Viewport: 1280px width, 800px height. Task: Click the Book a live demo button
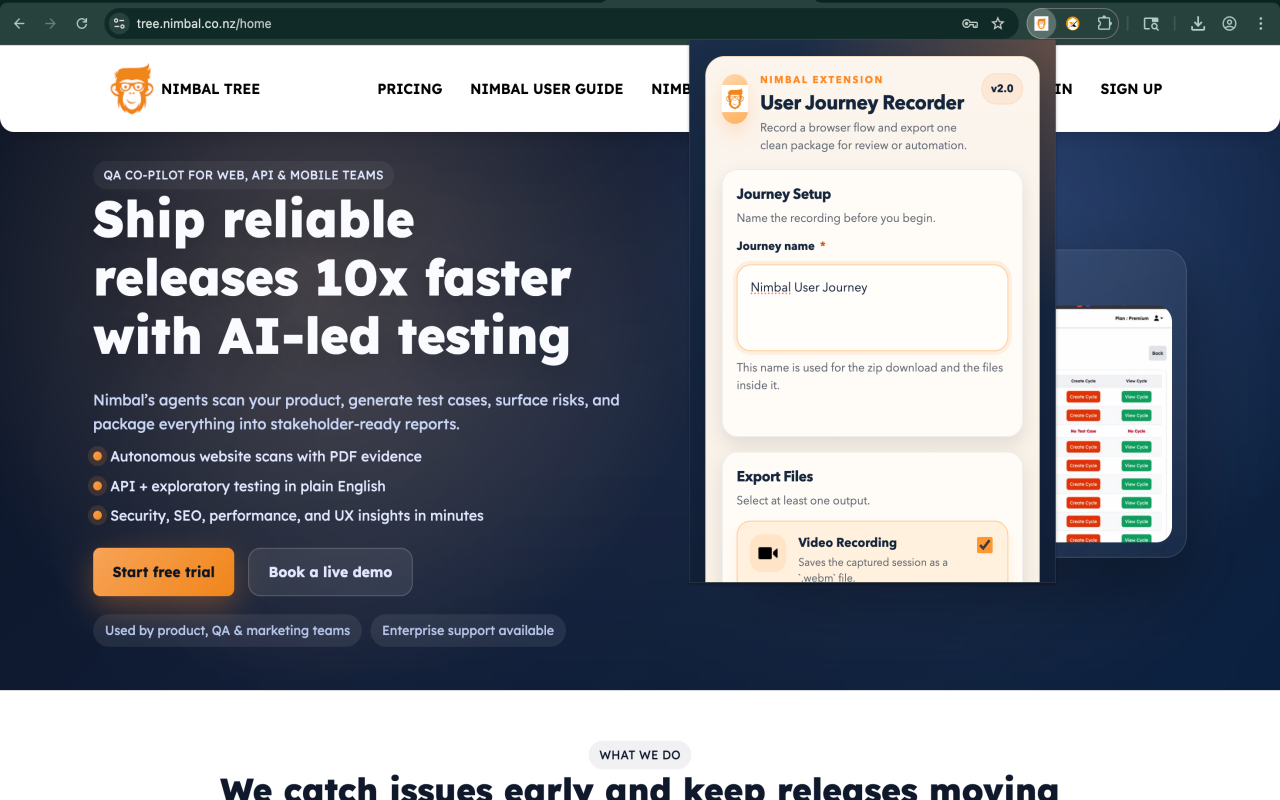(x=330, y=572)
